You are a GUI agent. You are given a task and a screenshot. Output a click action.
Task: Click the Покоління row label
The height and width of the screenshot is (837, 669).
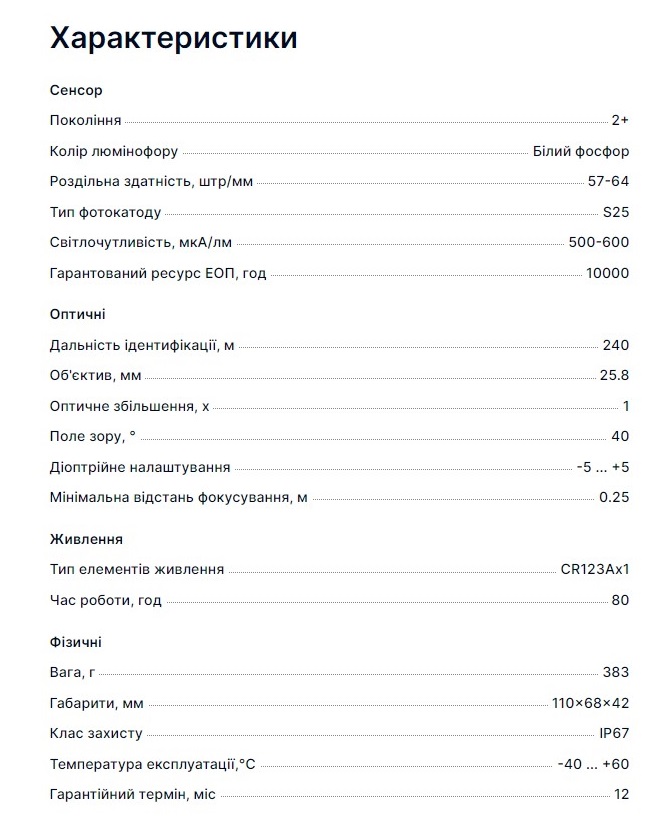pos(85,121)
